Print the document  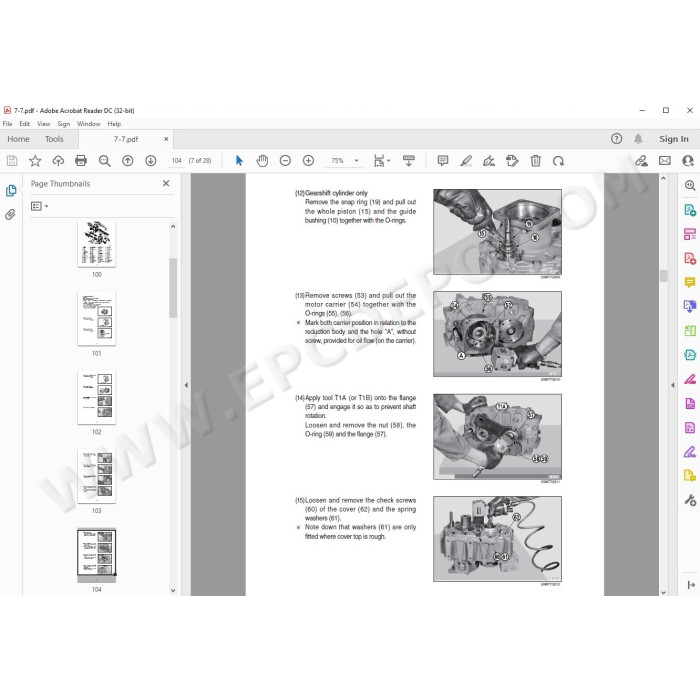click(81, 161)
